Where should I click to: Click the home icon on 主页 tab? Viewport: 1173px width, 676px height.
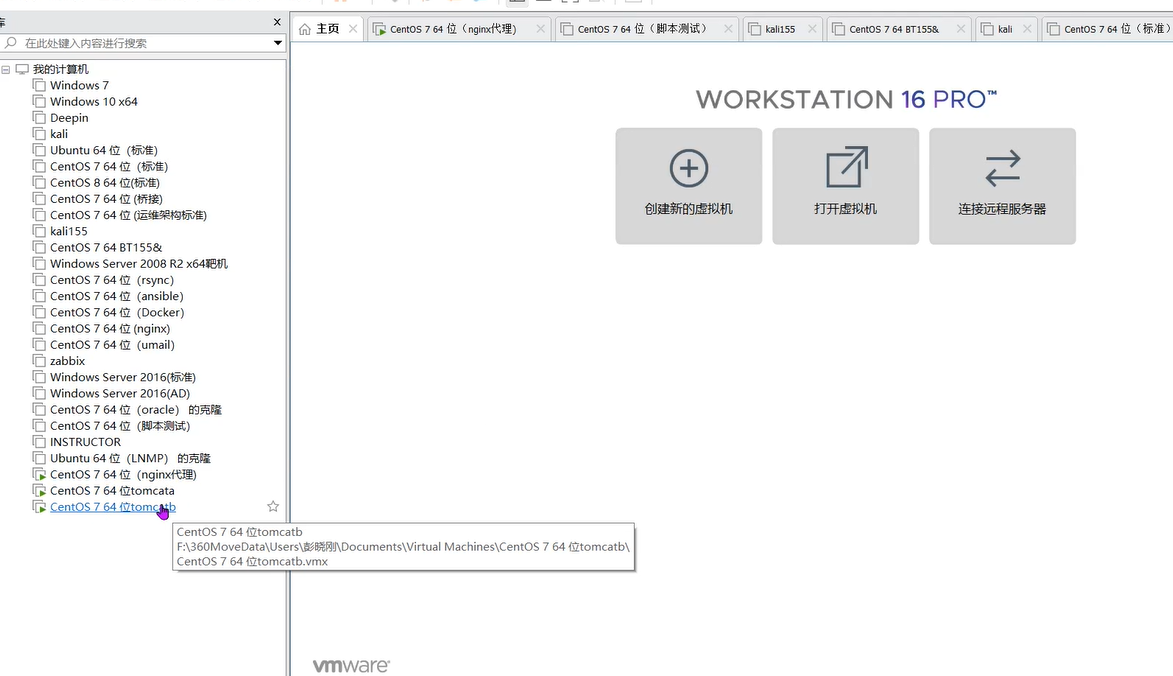tap(304, 29)
